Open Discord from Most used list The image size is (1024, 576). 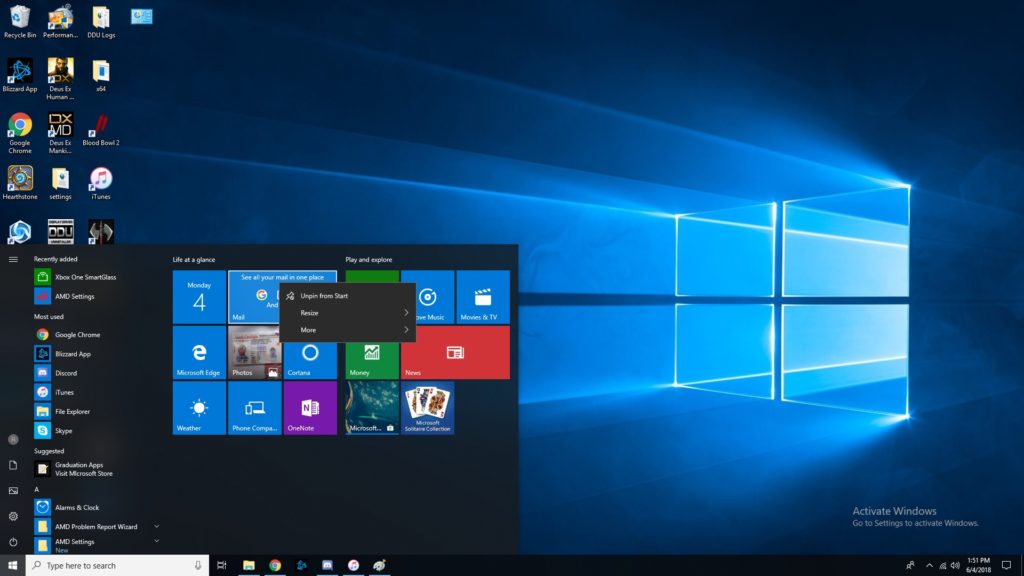(66, 373)
